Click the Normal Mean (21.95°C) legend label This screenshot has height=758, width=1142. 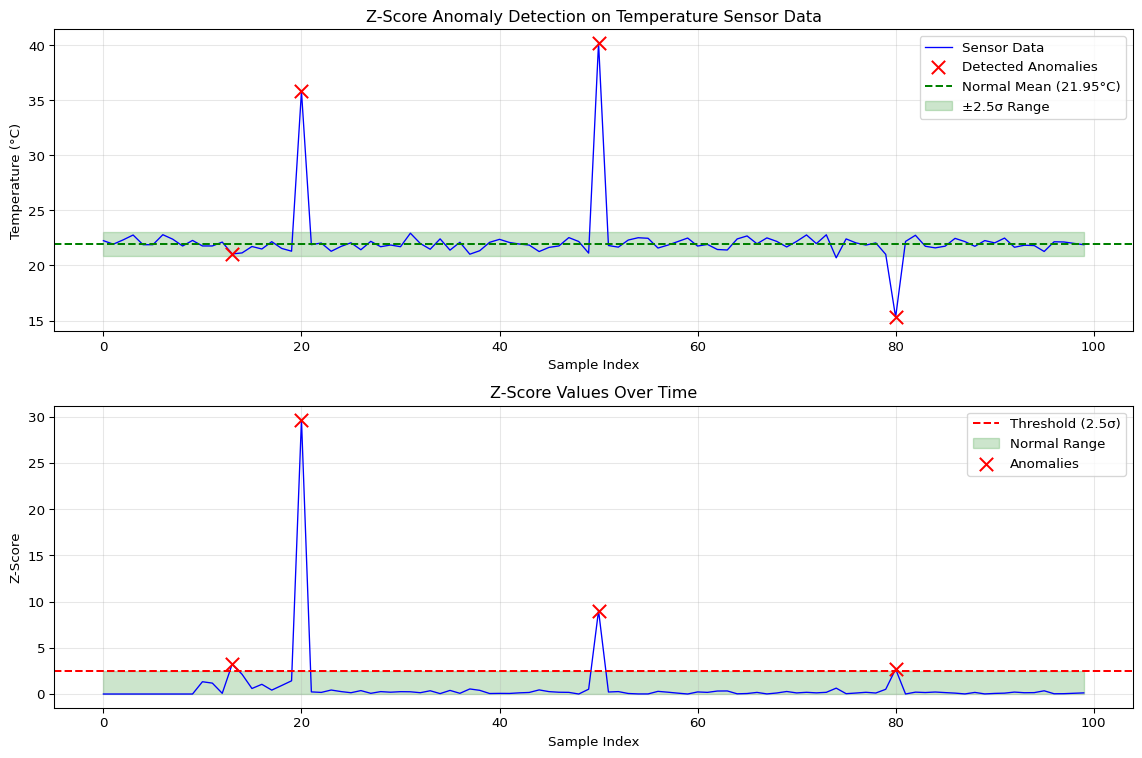[1041, 87]
